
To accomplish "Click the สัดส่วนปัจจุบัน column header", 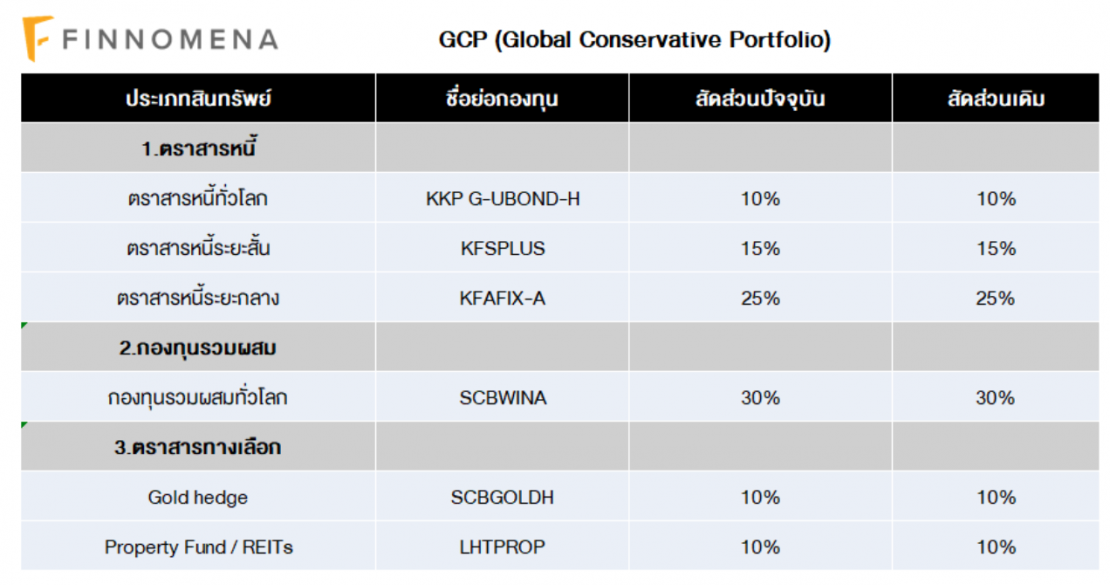I will 760,99.
